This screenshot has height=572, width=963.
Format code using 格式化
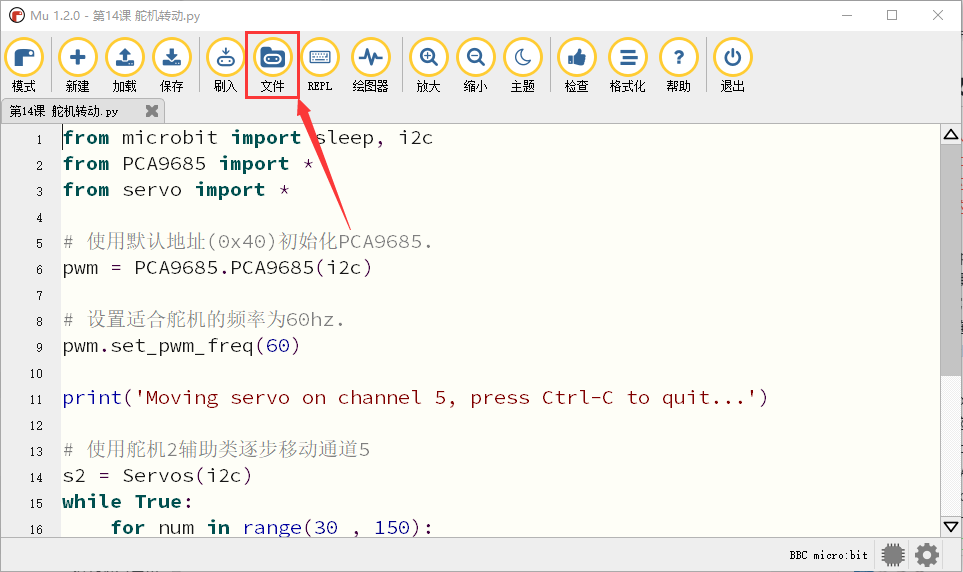click(627, 65)
